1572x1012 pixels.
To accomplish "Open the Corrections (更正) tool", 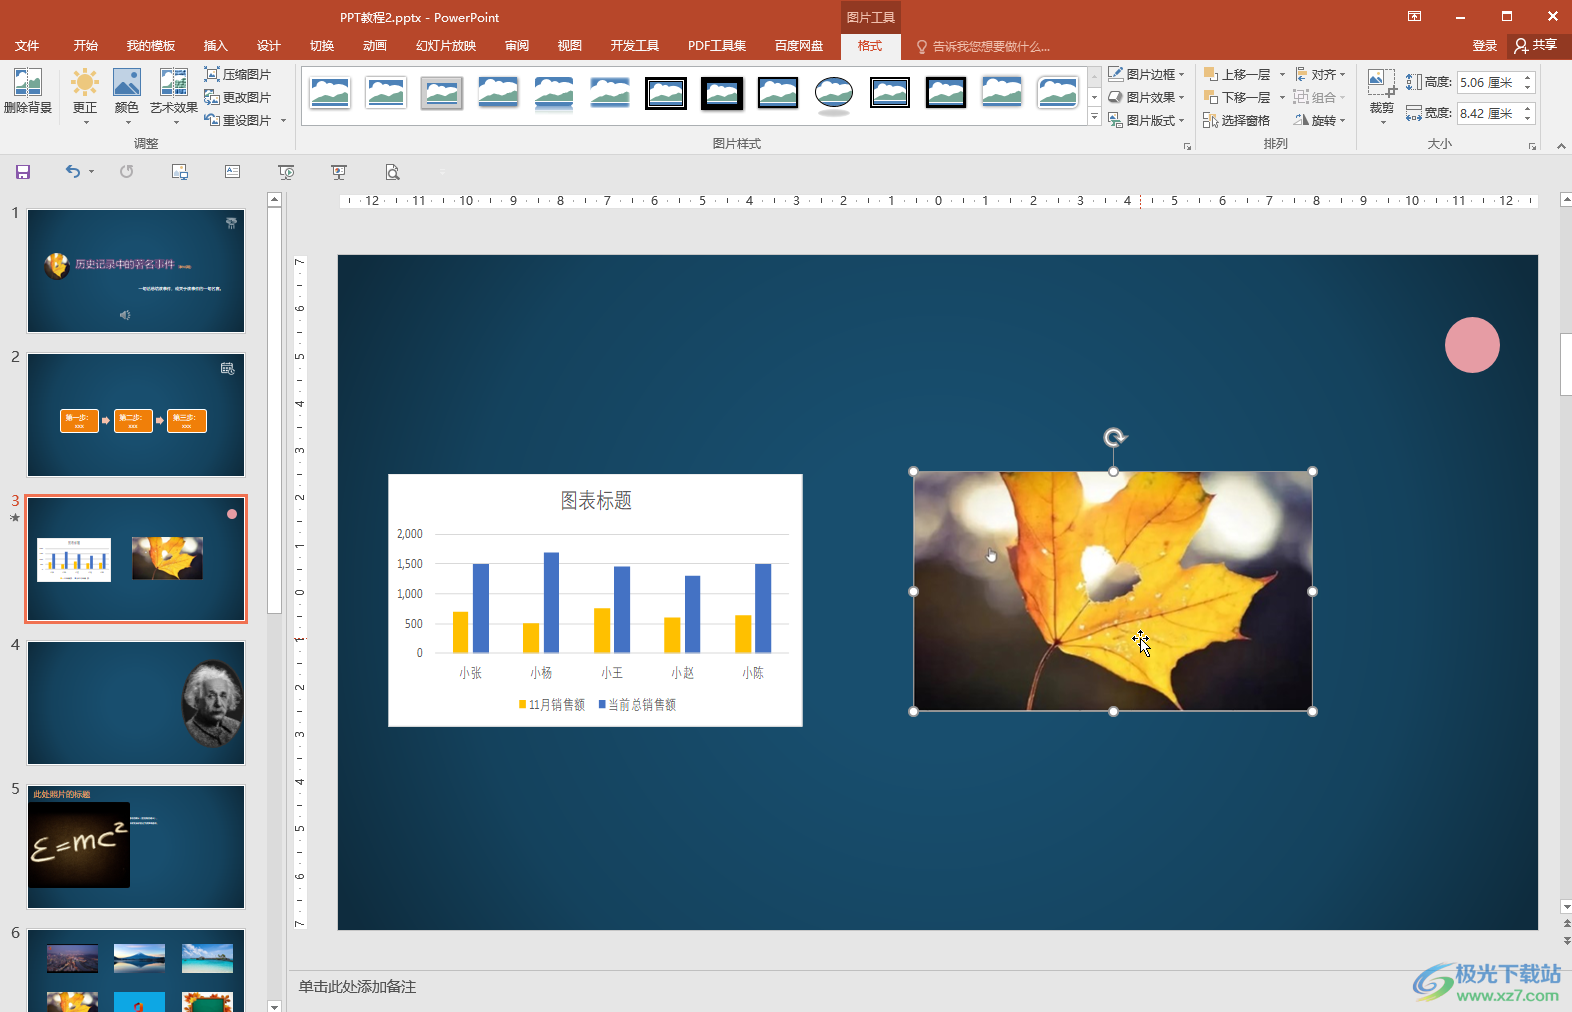I will pos(85,96).
